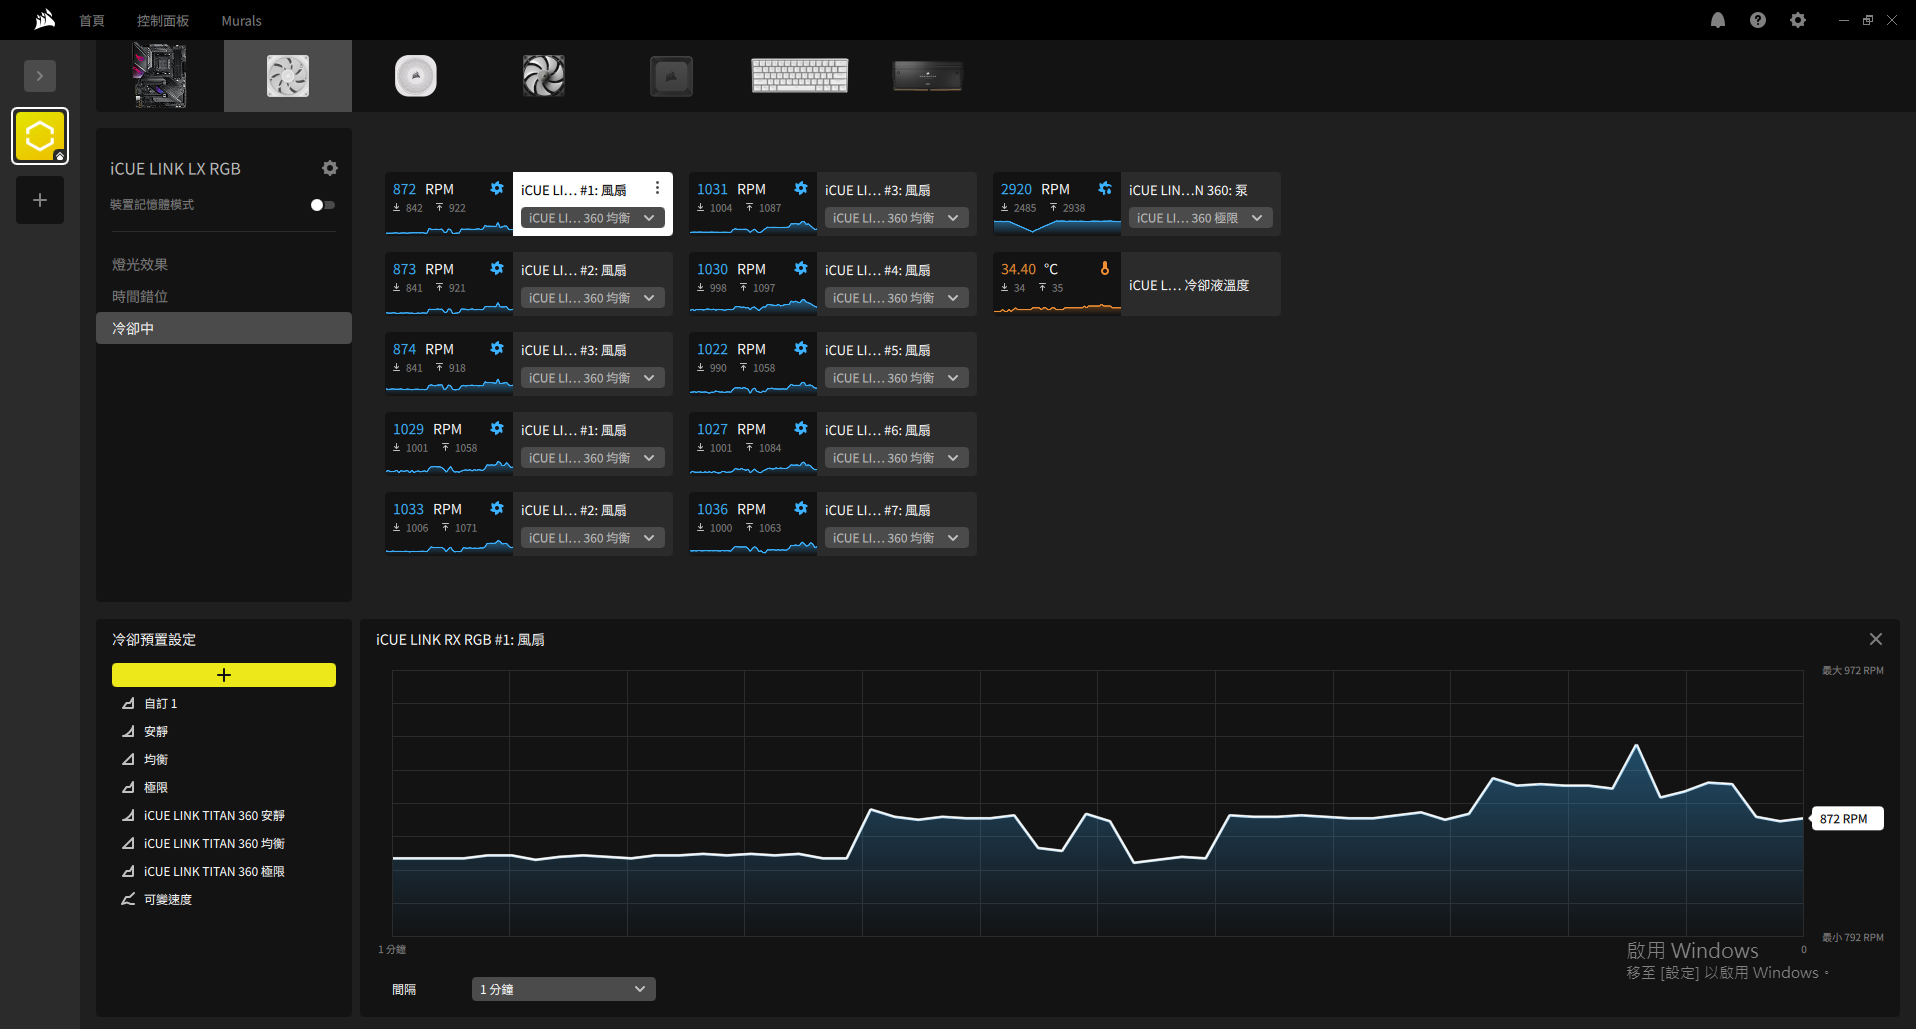Screen dimensions: 1916x1029
Task: Expand preset dropdown for fan #7
Action: [896, 538]
